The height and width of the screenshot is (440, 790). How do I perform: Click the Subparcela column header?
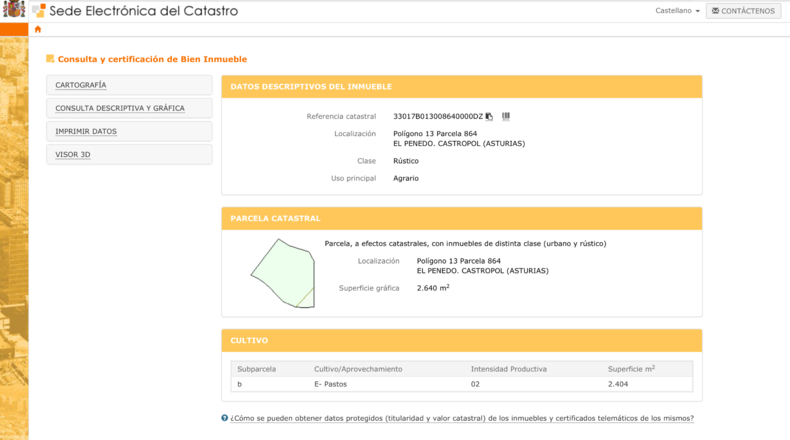pos(256,369)
